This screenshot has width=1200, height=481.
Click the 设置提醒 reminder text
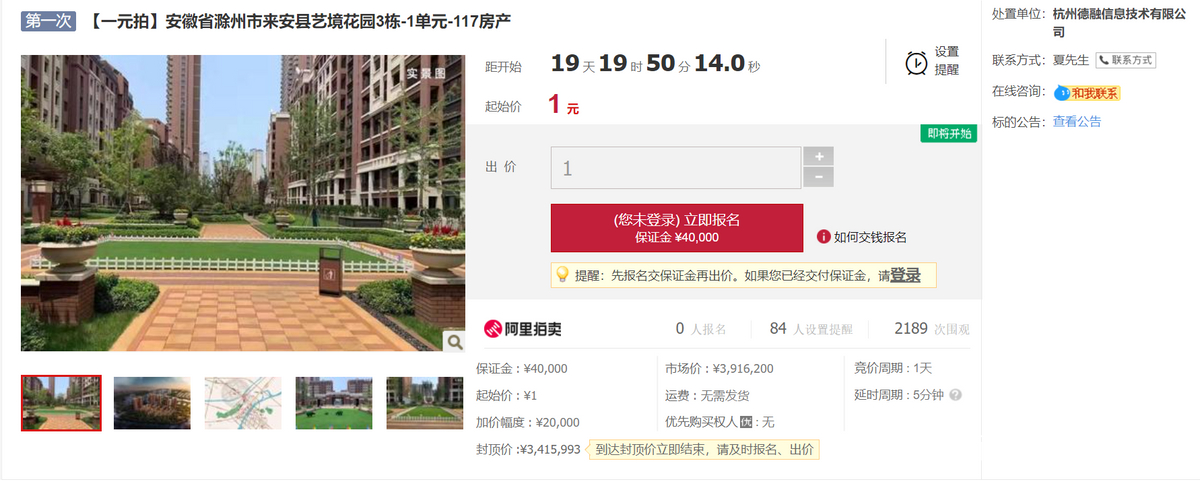[x=947, y=61]
